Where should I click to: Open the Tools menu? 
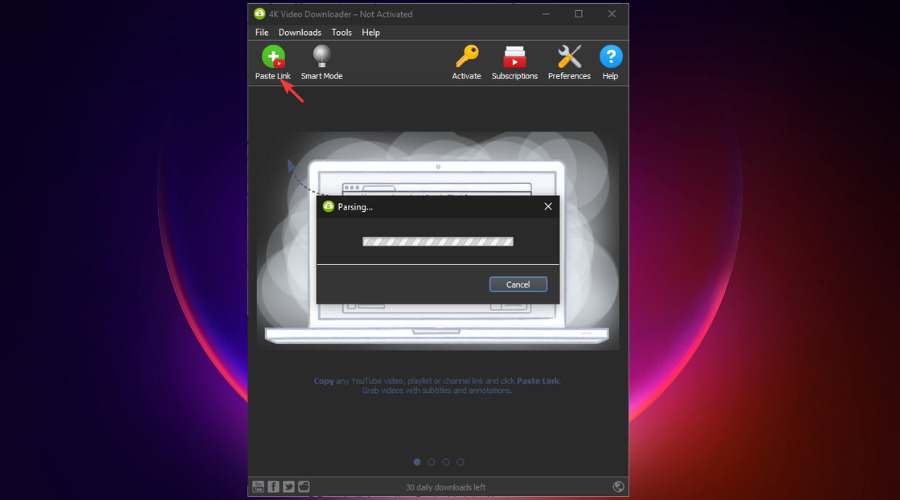pos(342,33)
